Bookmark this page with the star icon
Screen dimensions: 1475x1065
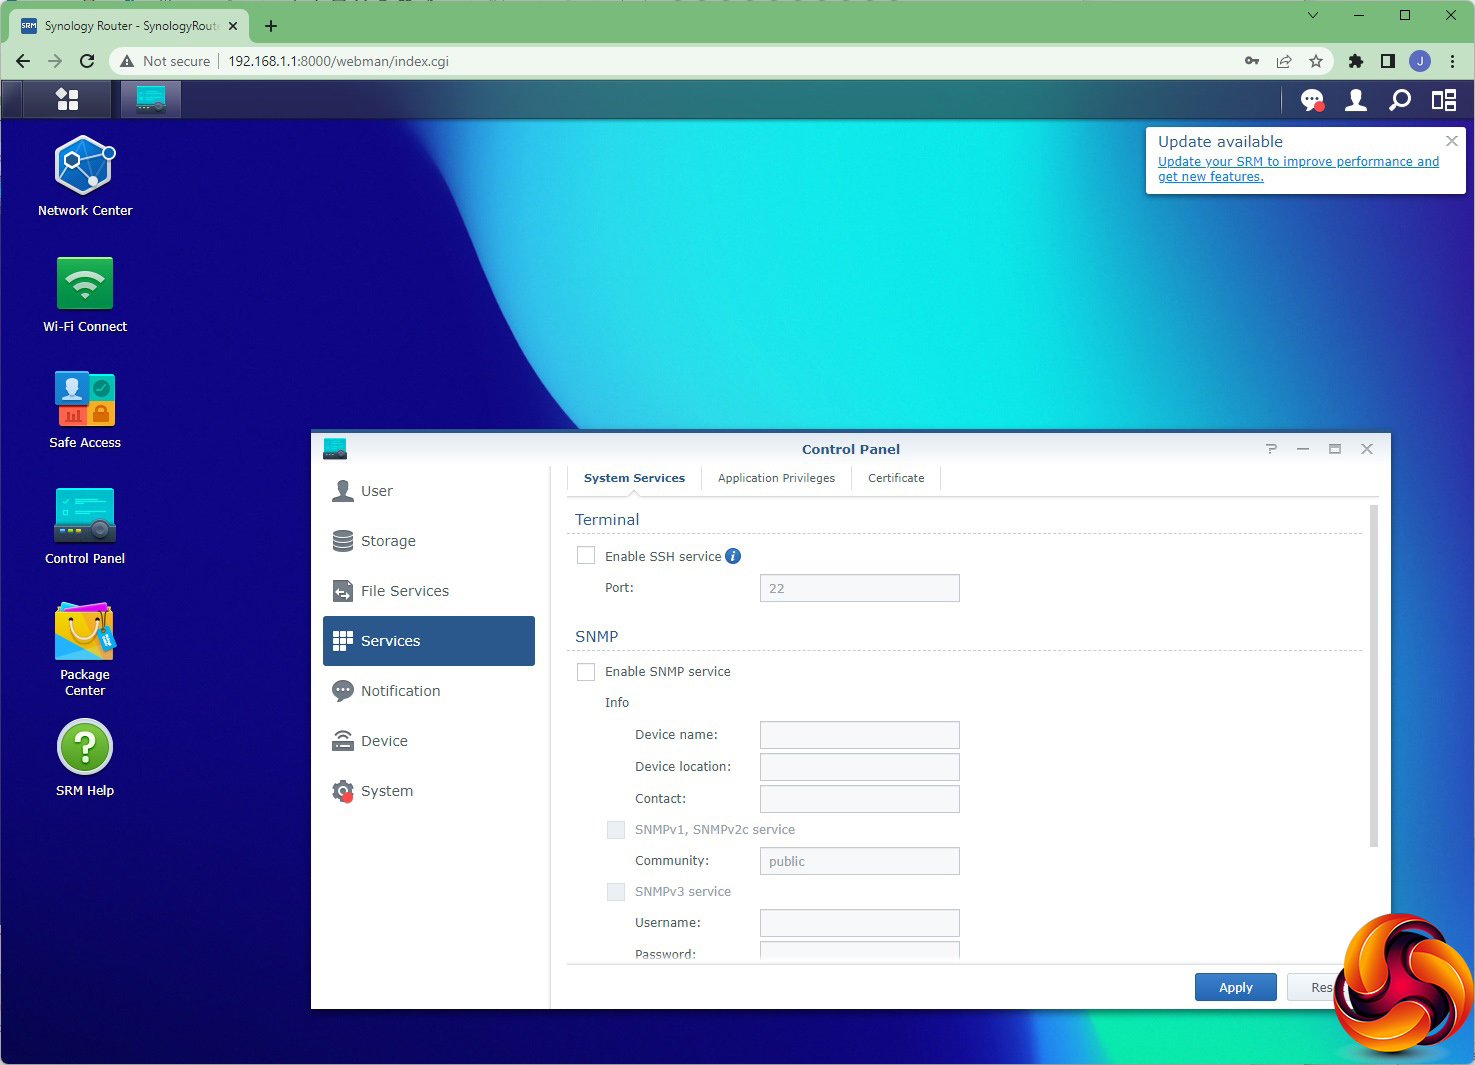[x=1316, y=61]
